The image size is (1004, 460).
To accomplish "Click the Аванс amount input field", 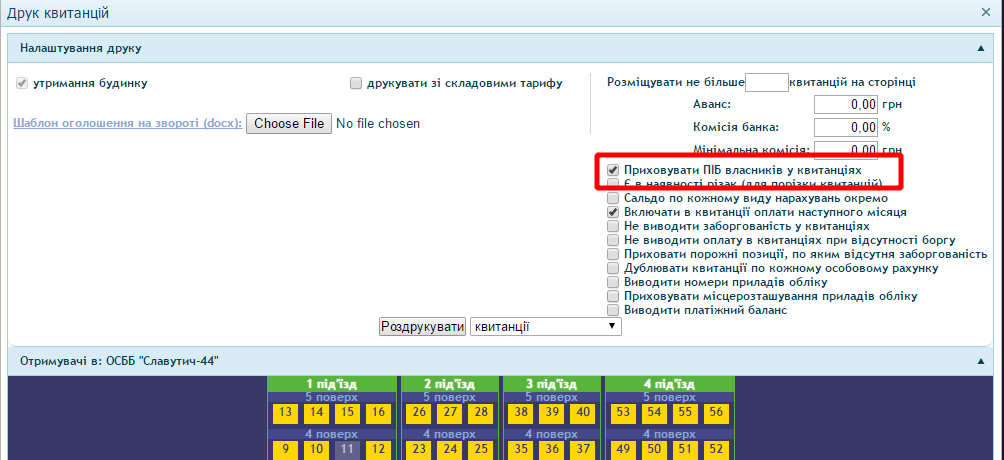I will 846,105.
